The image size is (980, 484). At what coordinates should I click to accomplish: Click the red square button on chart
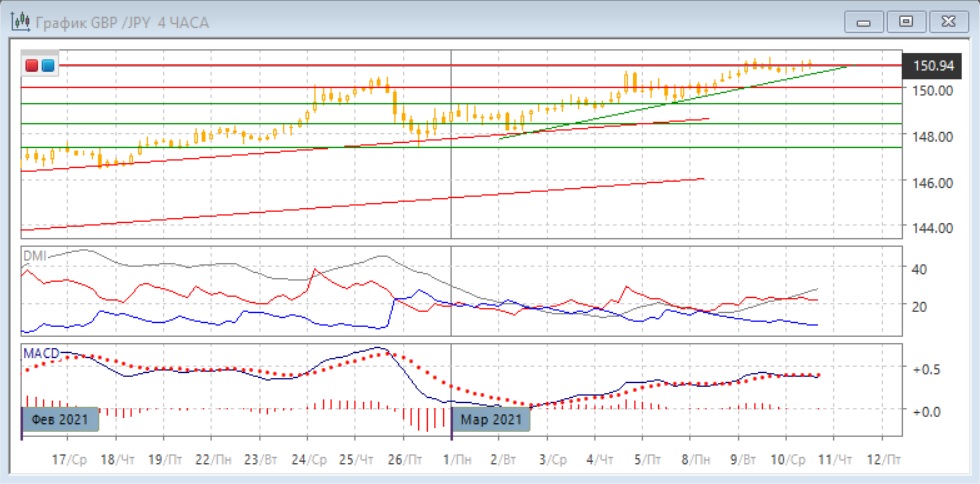(x=33, y=66)
